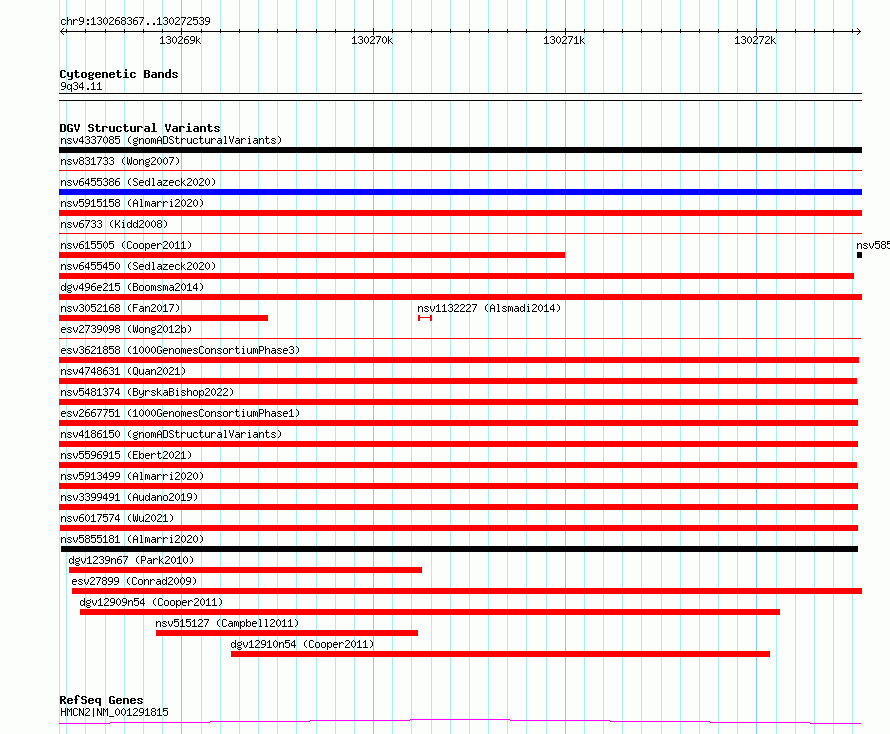Select the nsv831733 (Wong2007) label

(120, 161)
